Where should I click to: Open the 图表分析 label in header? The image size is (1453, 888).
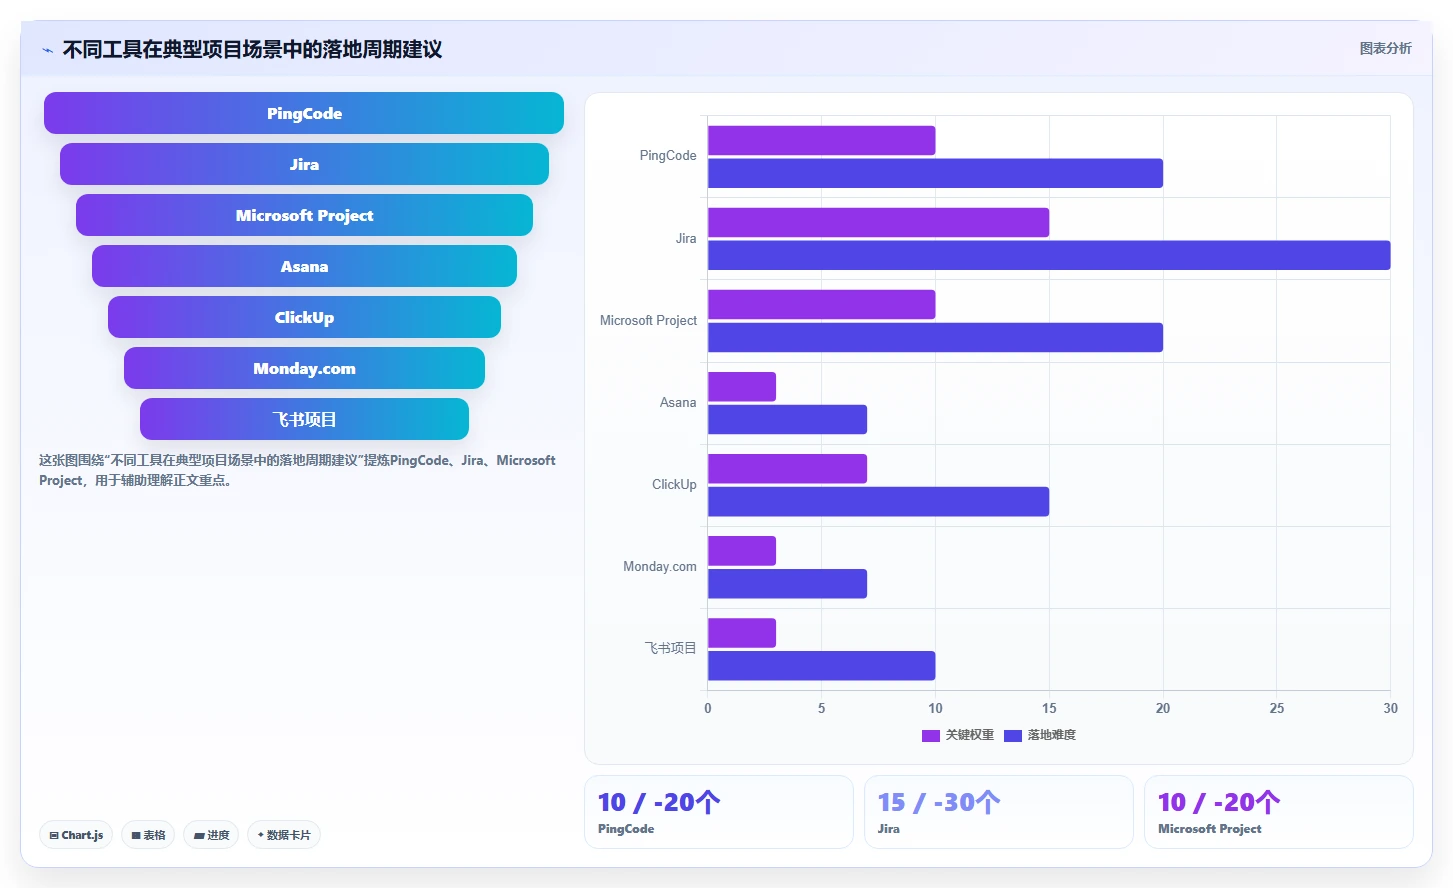pos(1385,48)
